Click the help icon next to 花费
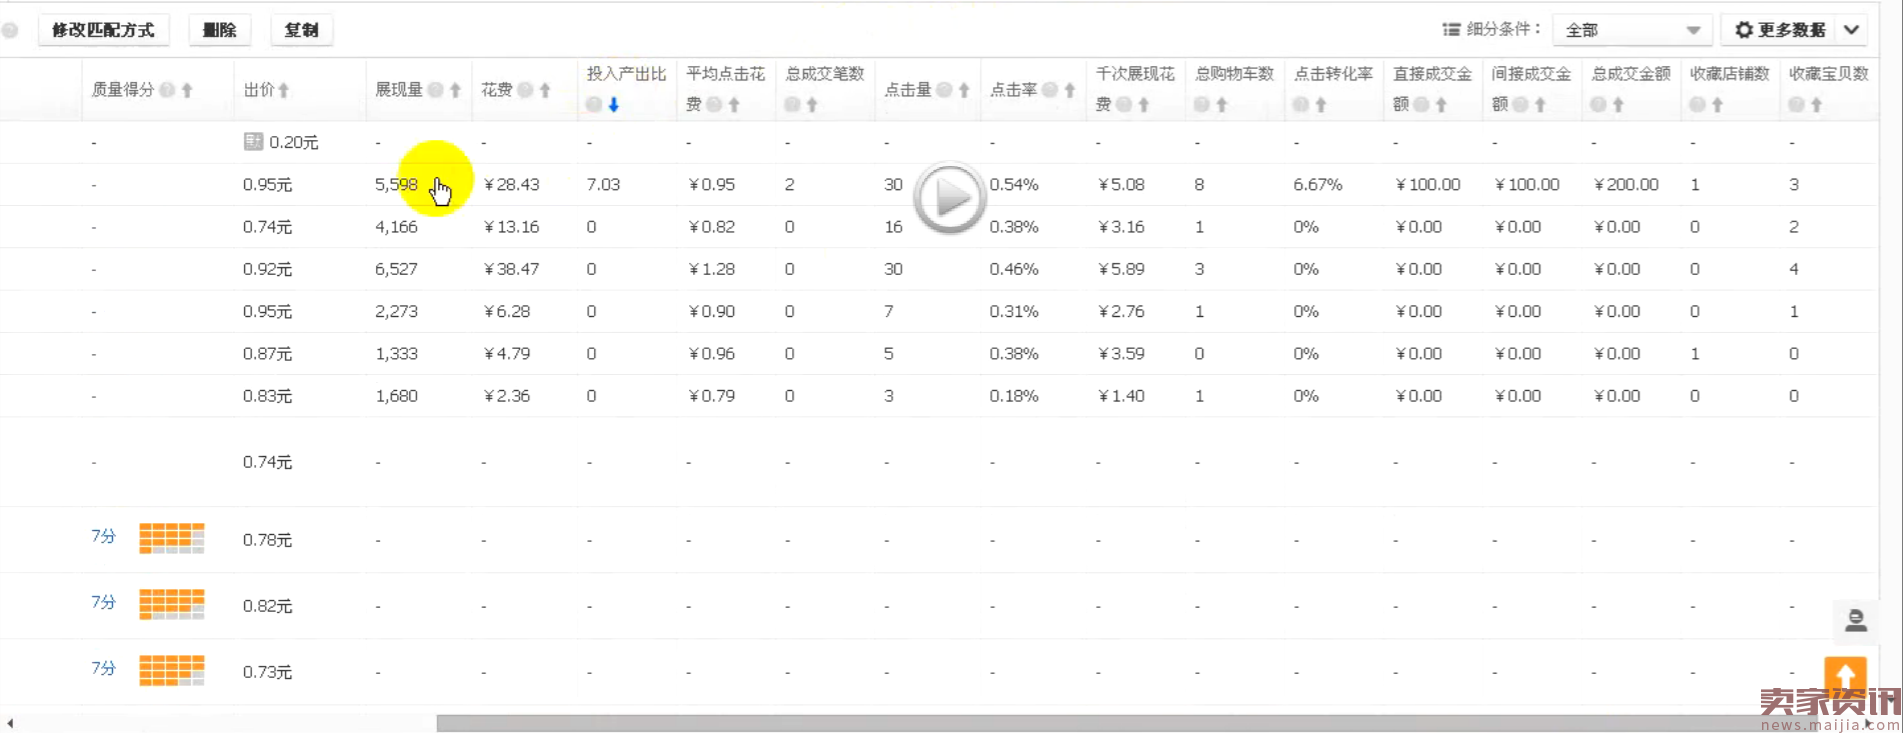 click(x=525, y=90)
